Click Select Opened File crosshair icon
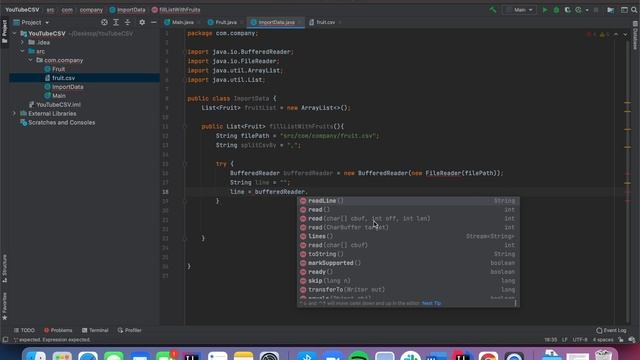Viewport: 640px width, 360px height. tap(104, 22)
